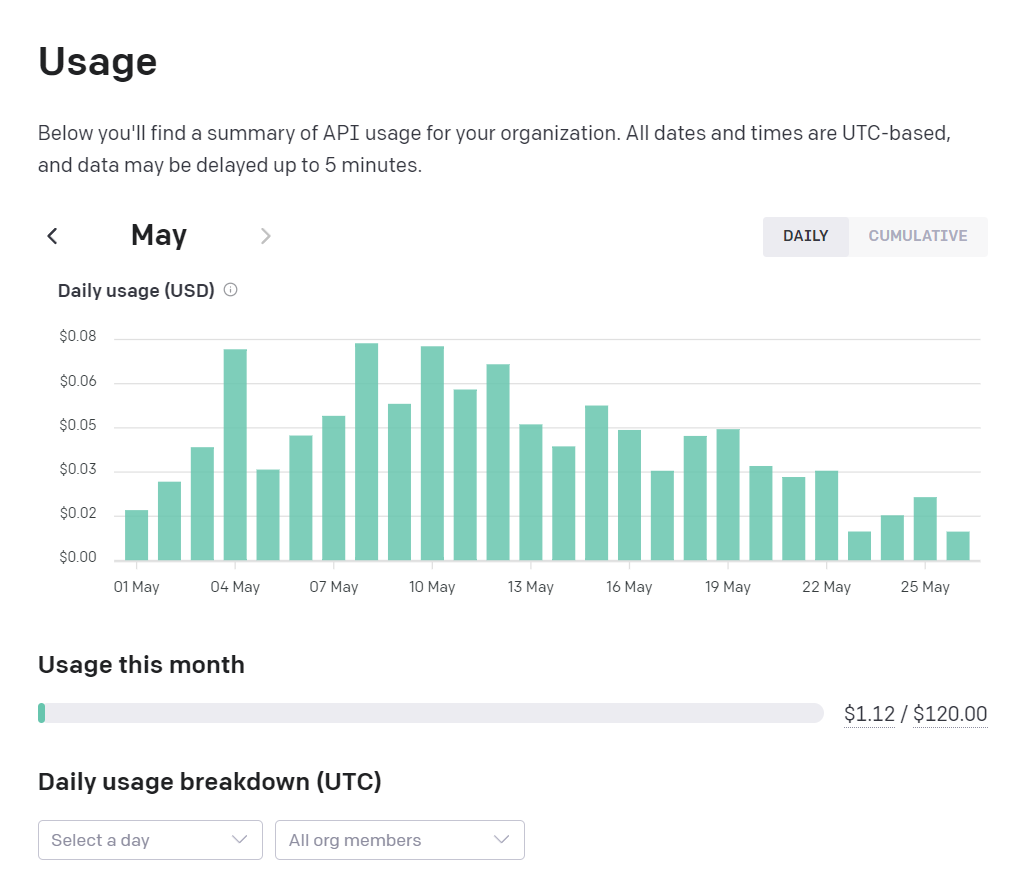This screenshot has width=1019, height=872.
Task: Click the $1.12 current usage amount
Action: tap(869, 714)
